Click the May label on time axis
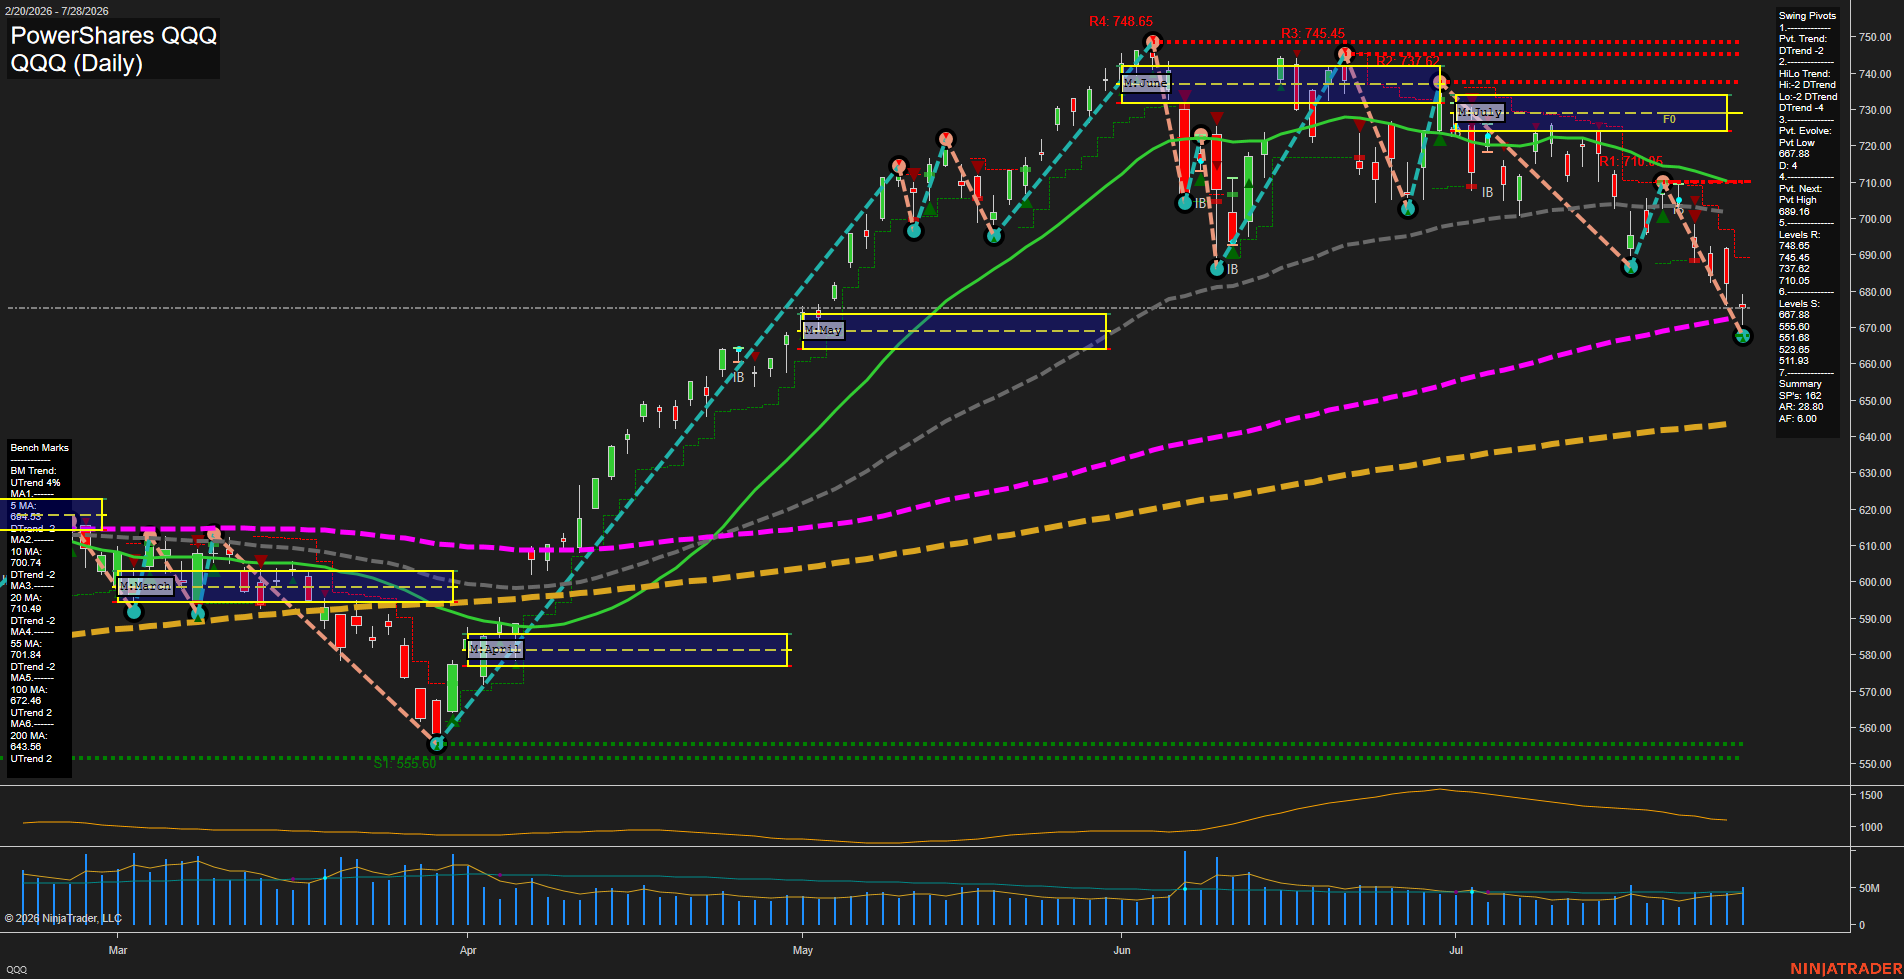 (x=803, y=950)
